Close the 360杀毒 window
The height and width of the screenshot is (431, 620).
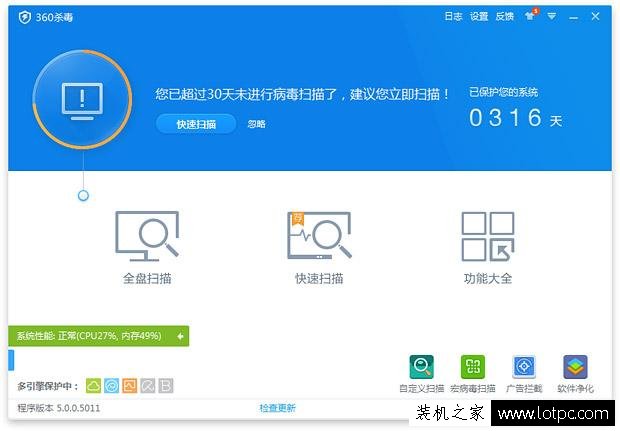coord(595,16)
